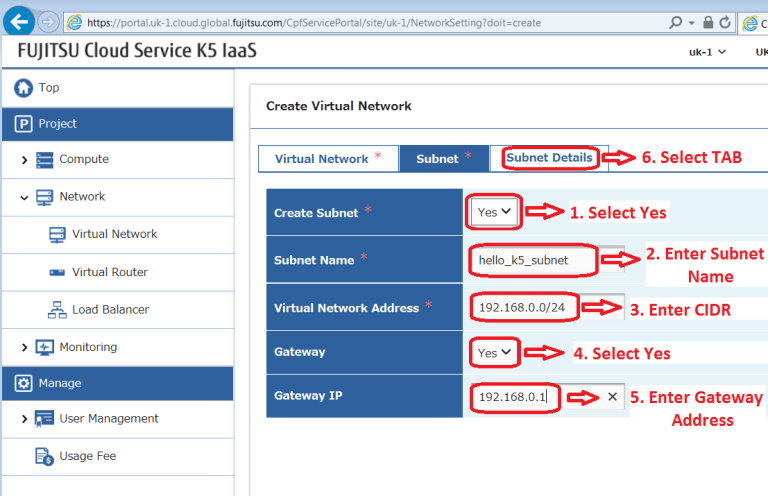
Task: Click the search magnifier in address bar
Action: (675, 22)
